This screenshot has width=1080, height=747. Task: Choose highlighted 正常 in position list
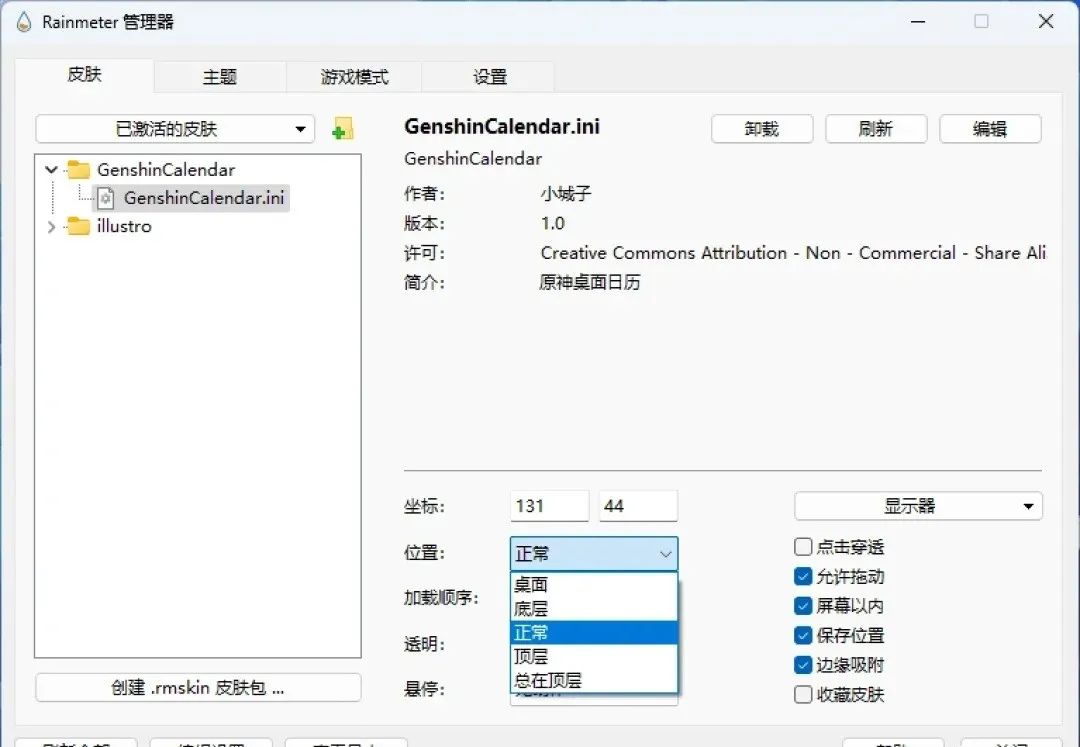[594, 633]
